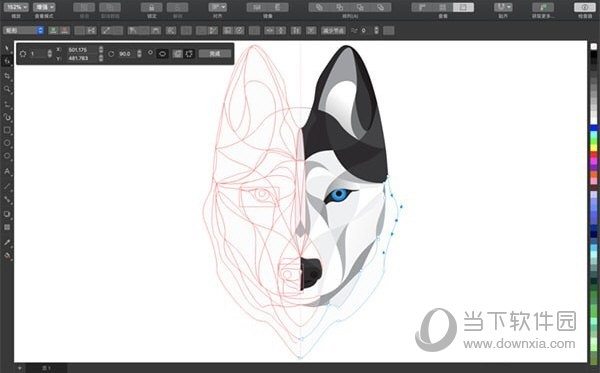Screen dimensions: 600x373
Task: Toggle the grey button left of dashed-outline toggle
Action: tap(177, 54)
